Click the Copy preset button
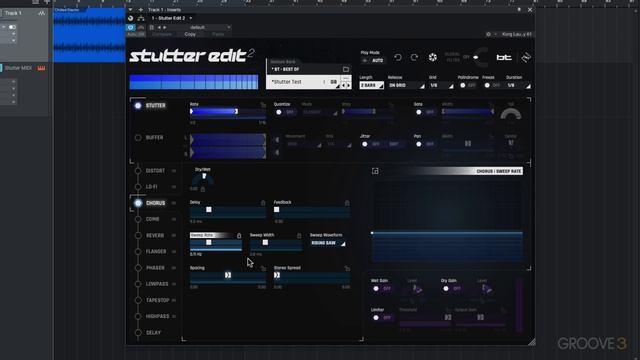The width and height of the screenshot is (640, 360). click(190, 34)
